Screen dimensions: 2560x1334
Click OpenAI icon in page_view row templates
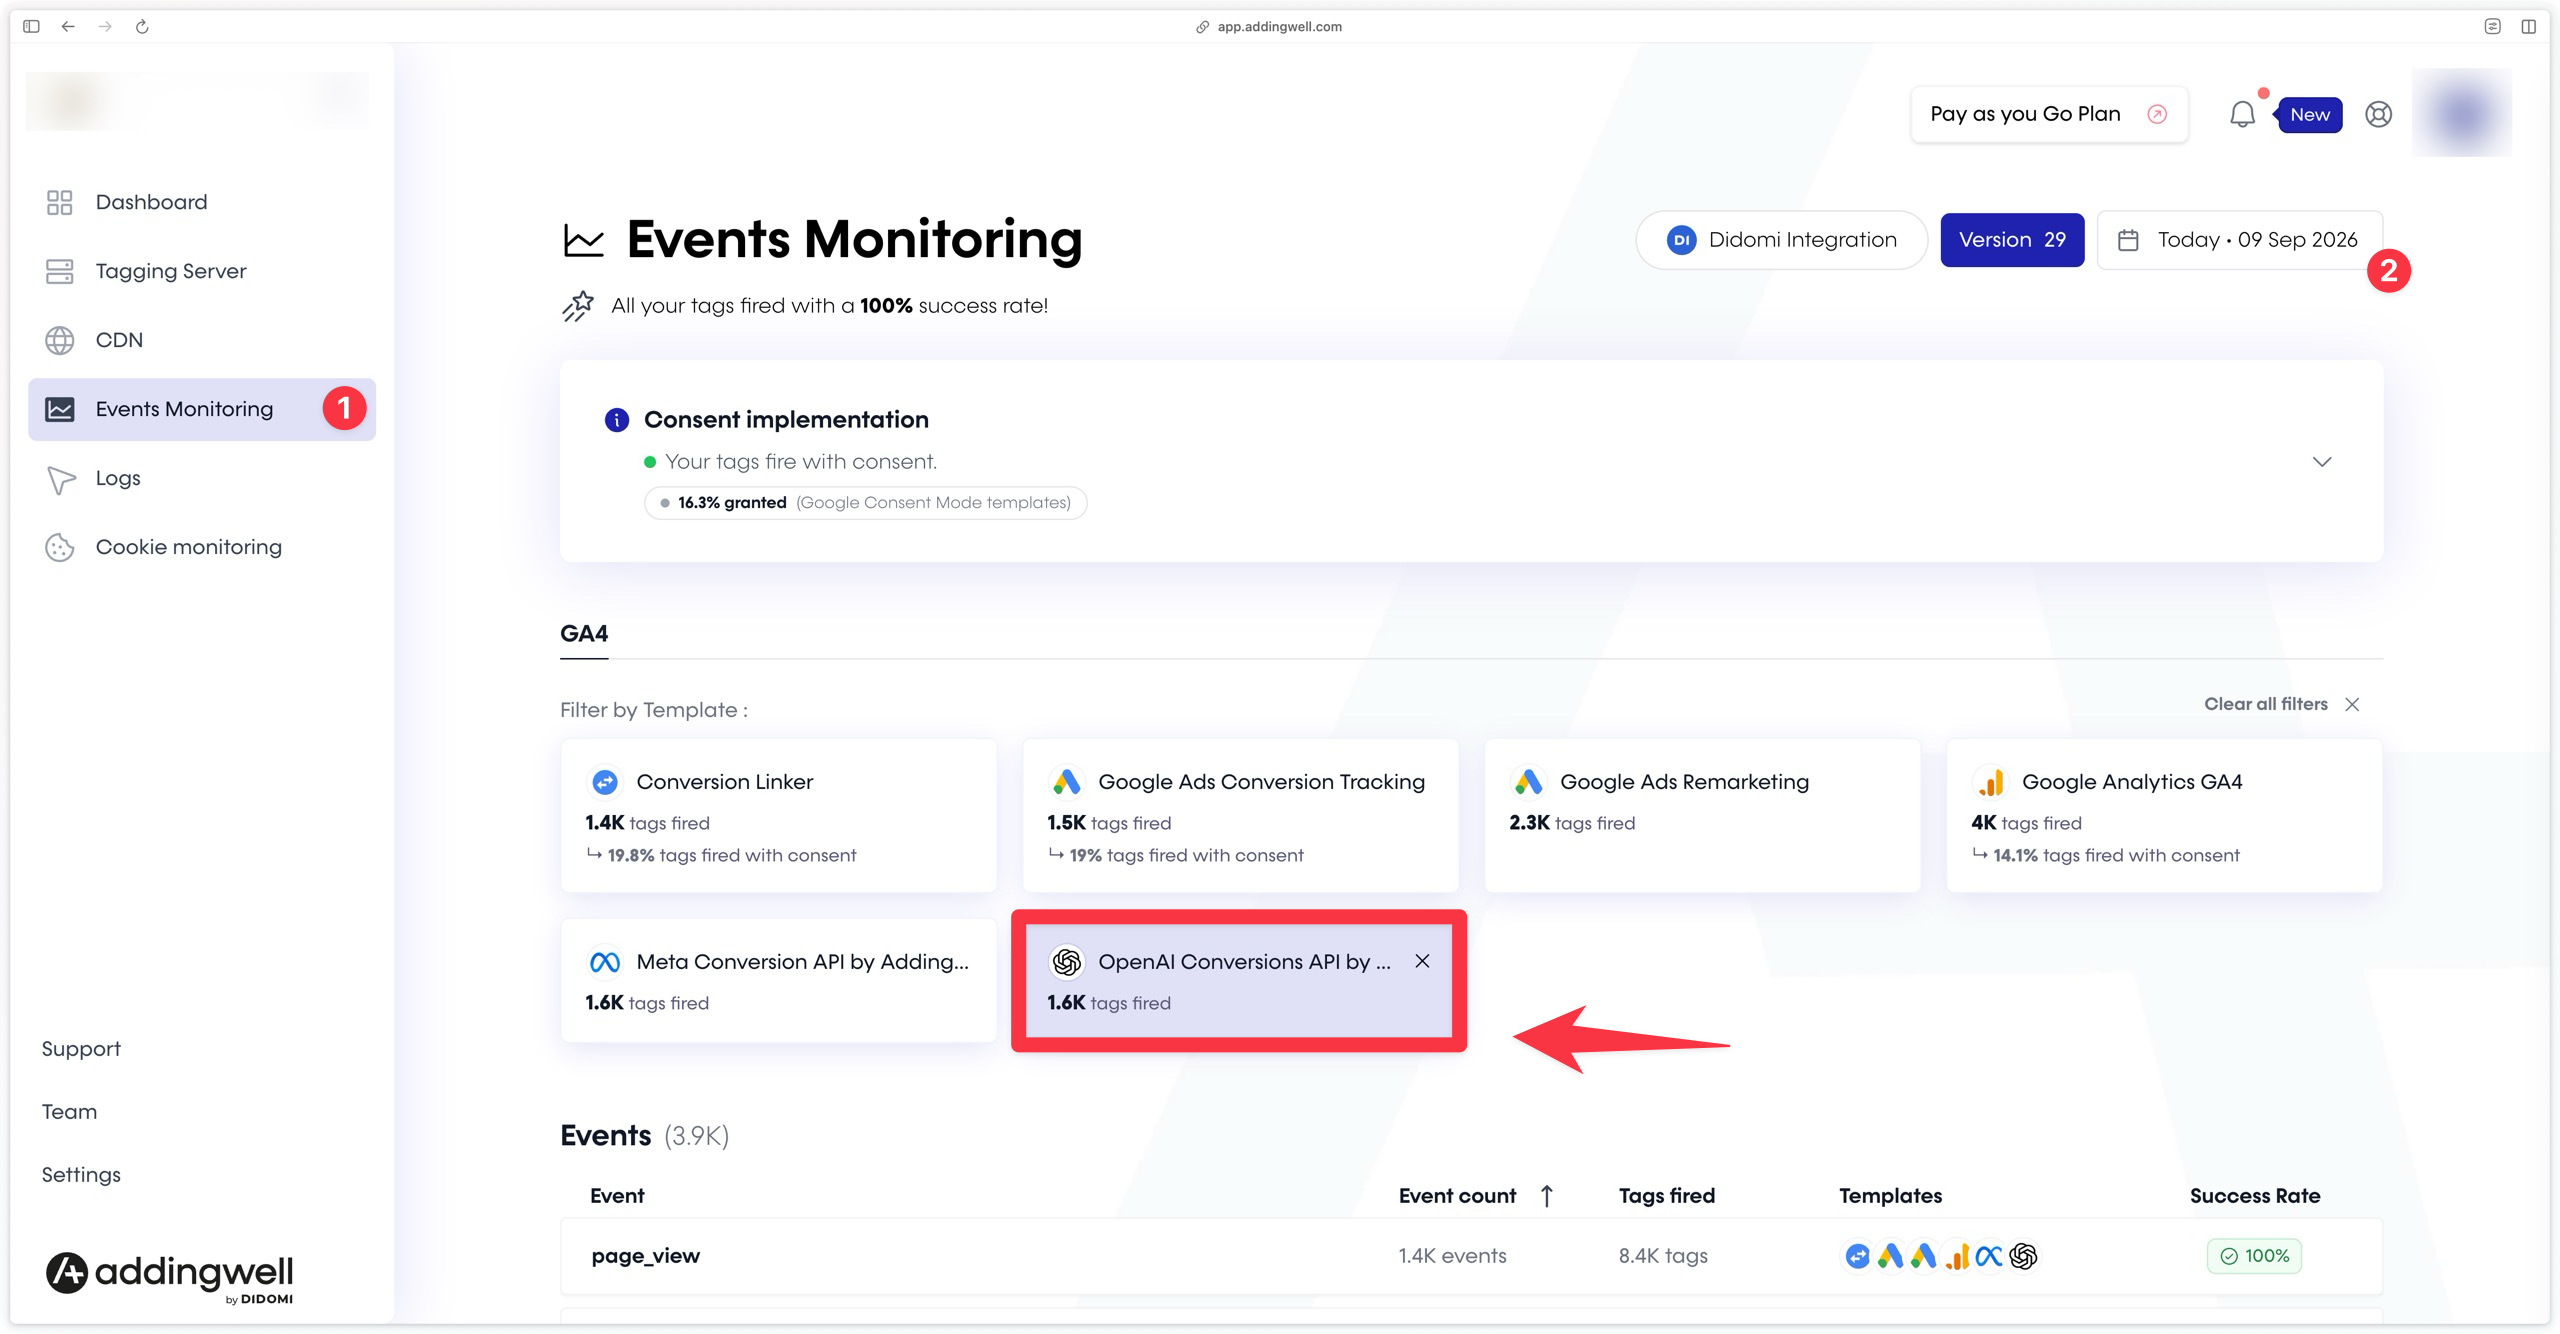pos(2023,1256)
